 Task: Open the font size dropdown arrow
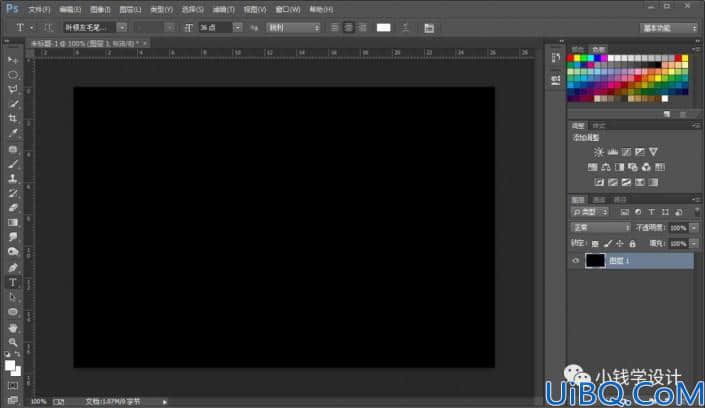click(x=237, y=27)
